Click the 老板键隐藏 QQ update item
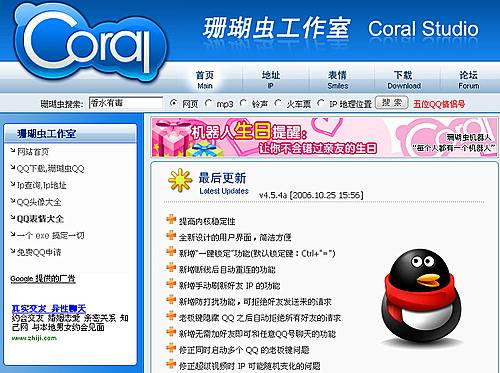The height and width of the screenshot is (373, 500). click(260, 318)
